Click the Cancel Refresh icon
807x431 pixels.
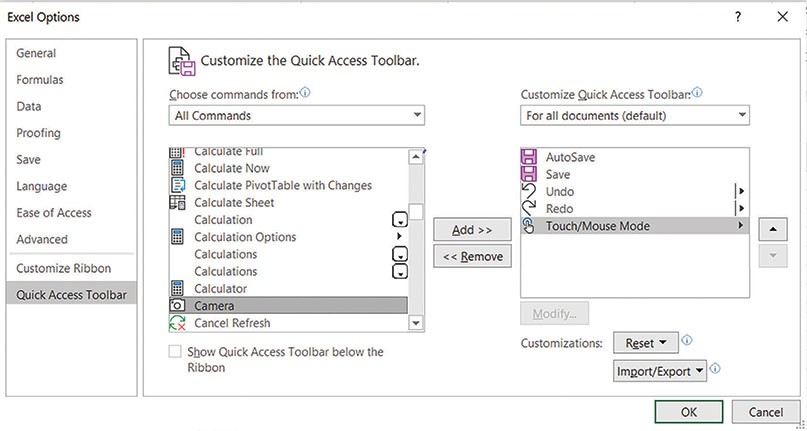point(178,323)
